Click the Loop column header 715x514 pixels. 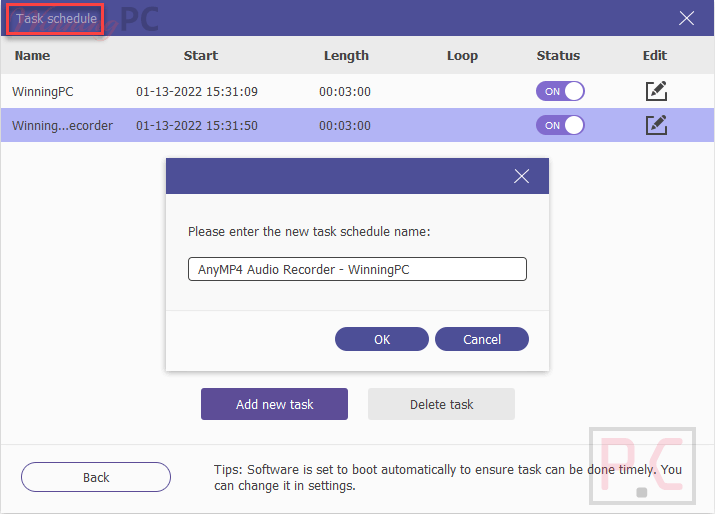pos(462,56)
